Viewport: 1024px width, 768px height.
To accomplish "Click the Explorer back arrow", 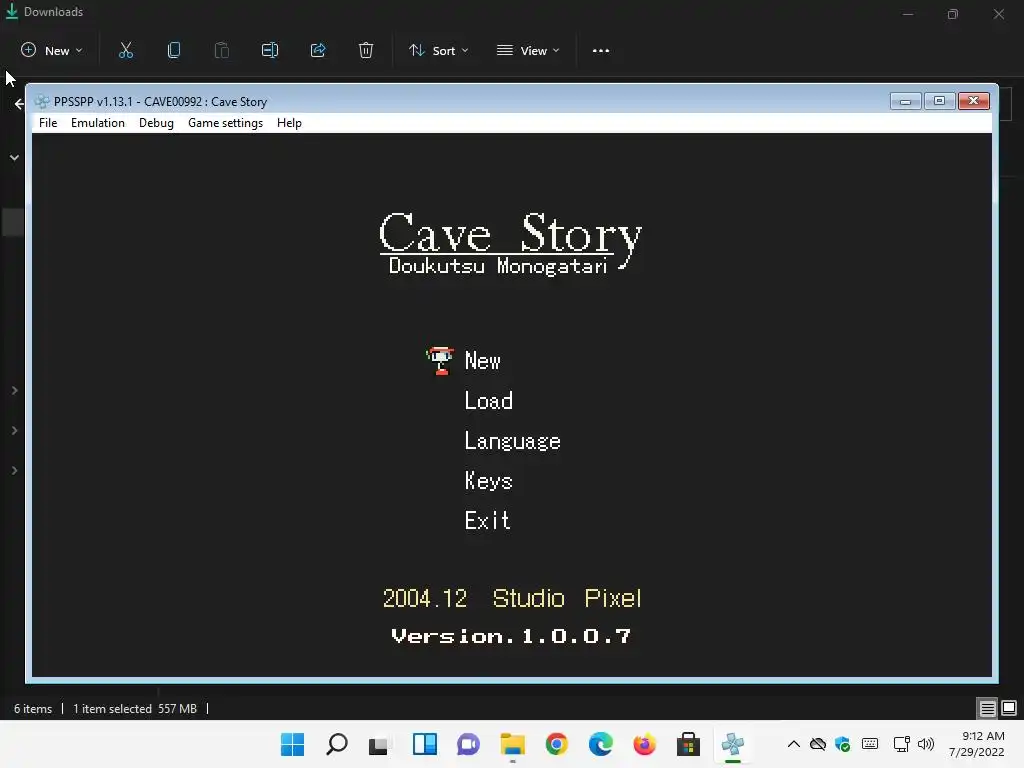I will click(x=19, y=104).
